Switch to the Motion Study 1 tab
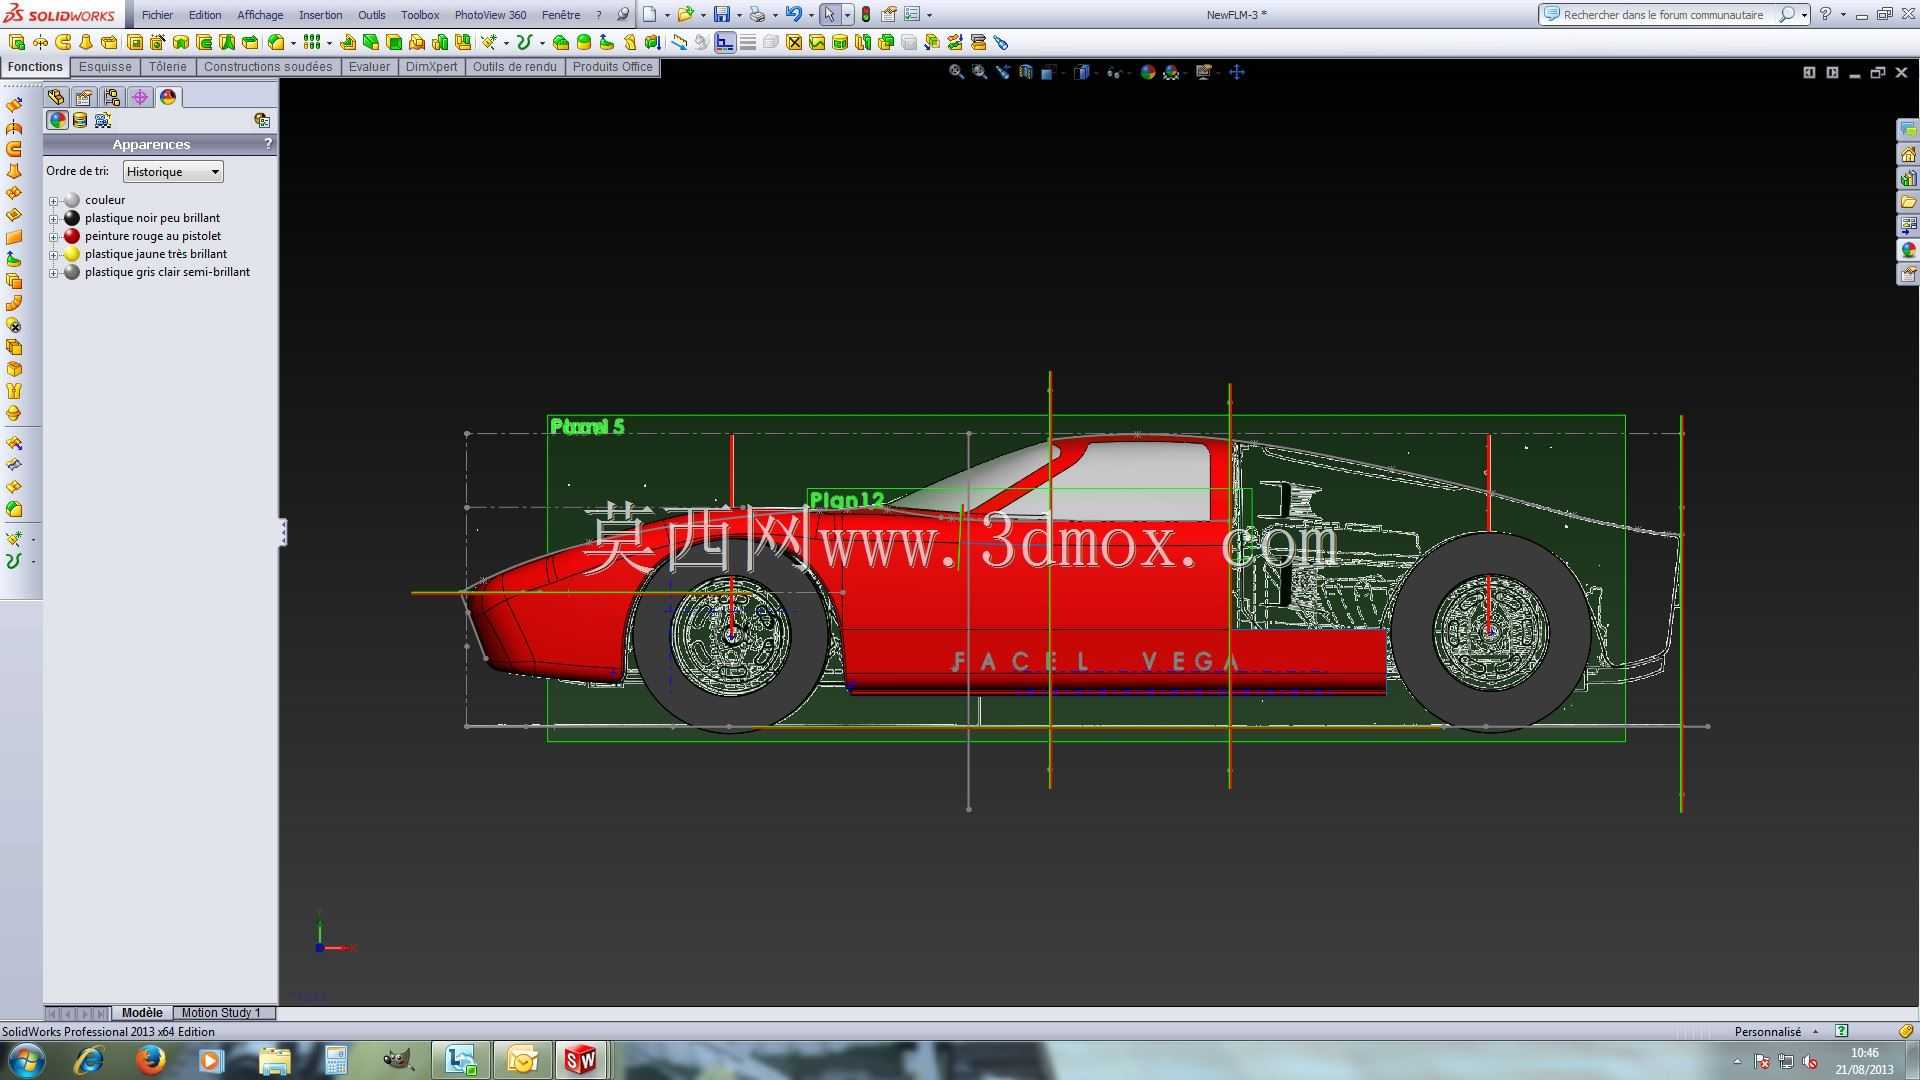Image resolution: width=1920 pixels, height=1080 pixels. (x=221, y=1013)
